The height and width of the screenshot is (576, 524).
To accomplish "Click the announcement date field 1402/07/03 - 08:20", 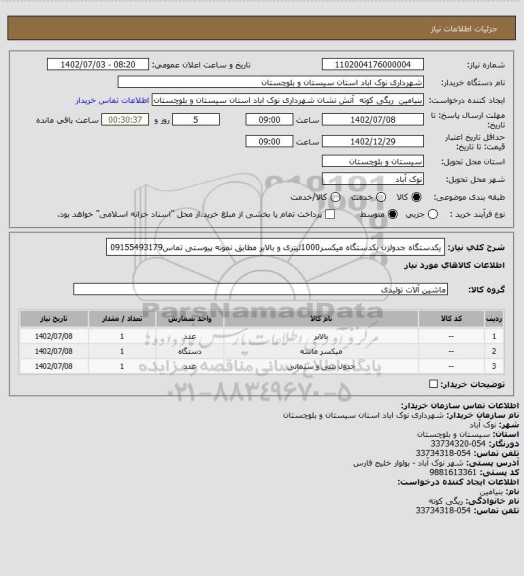I will point(98,64).
